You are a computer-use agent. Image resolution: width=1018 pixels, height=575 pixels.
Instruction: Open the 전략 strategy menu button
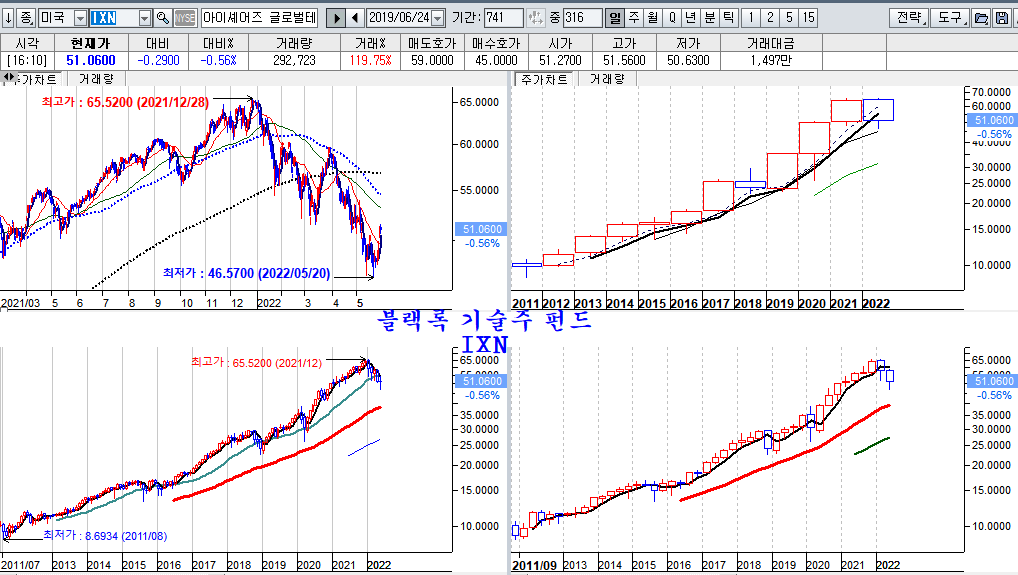(x=908, y=18)
